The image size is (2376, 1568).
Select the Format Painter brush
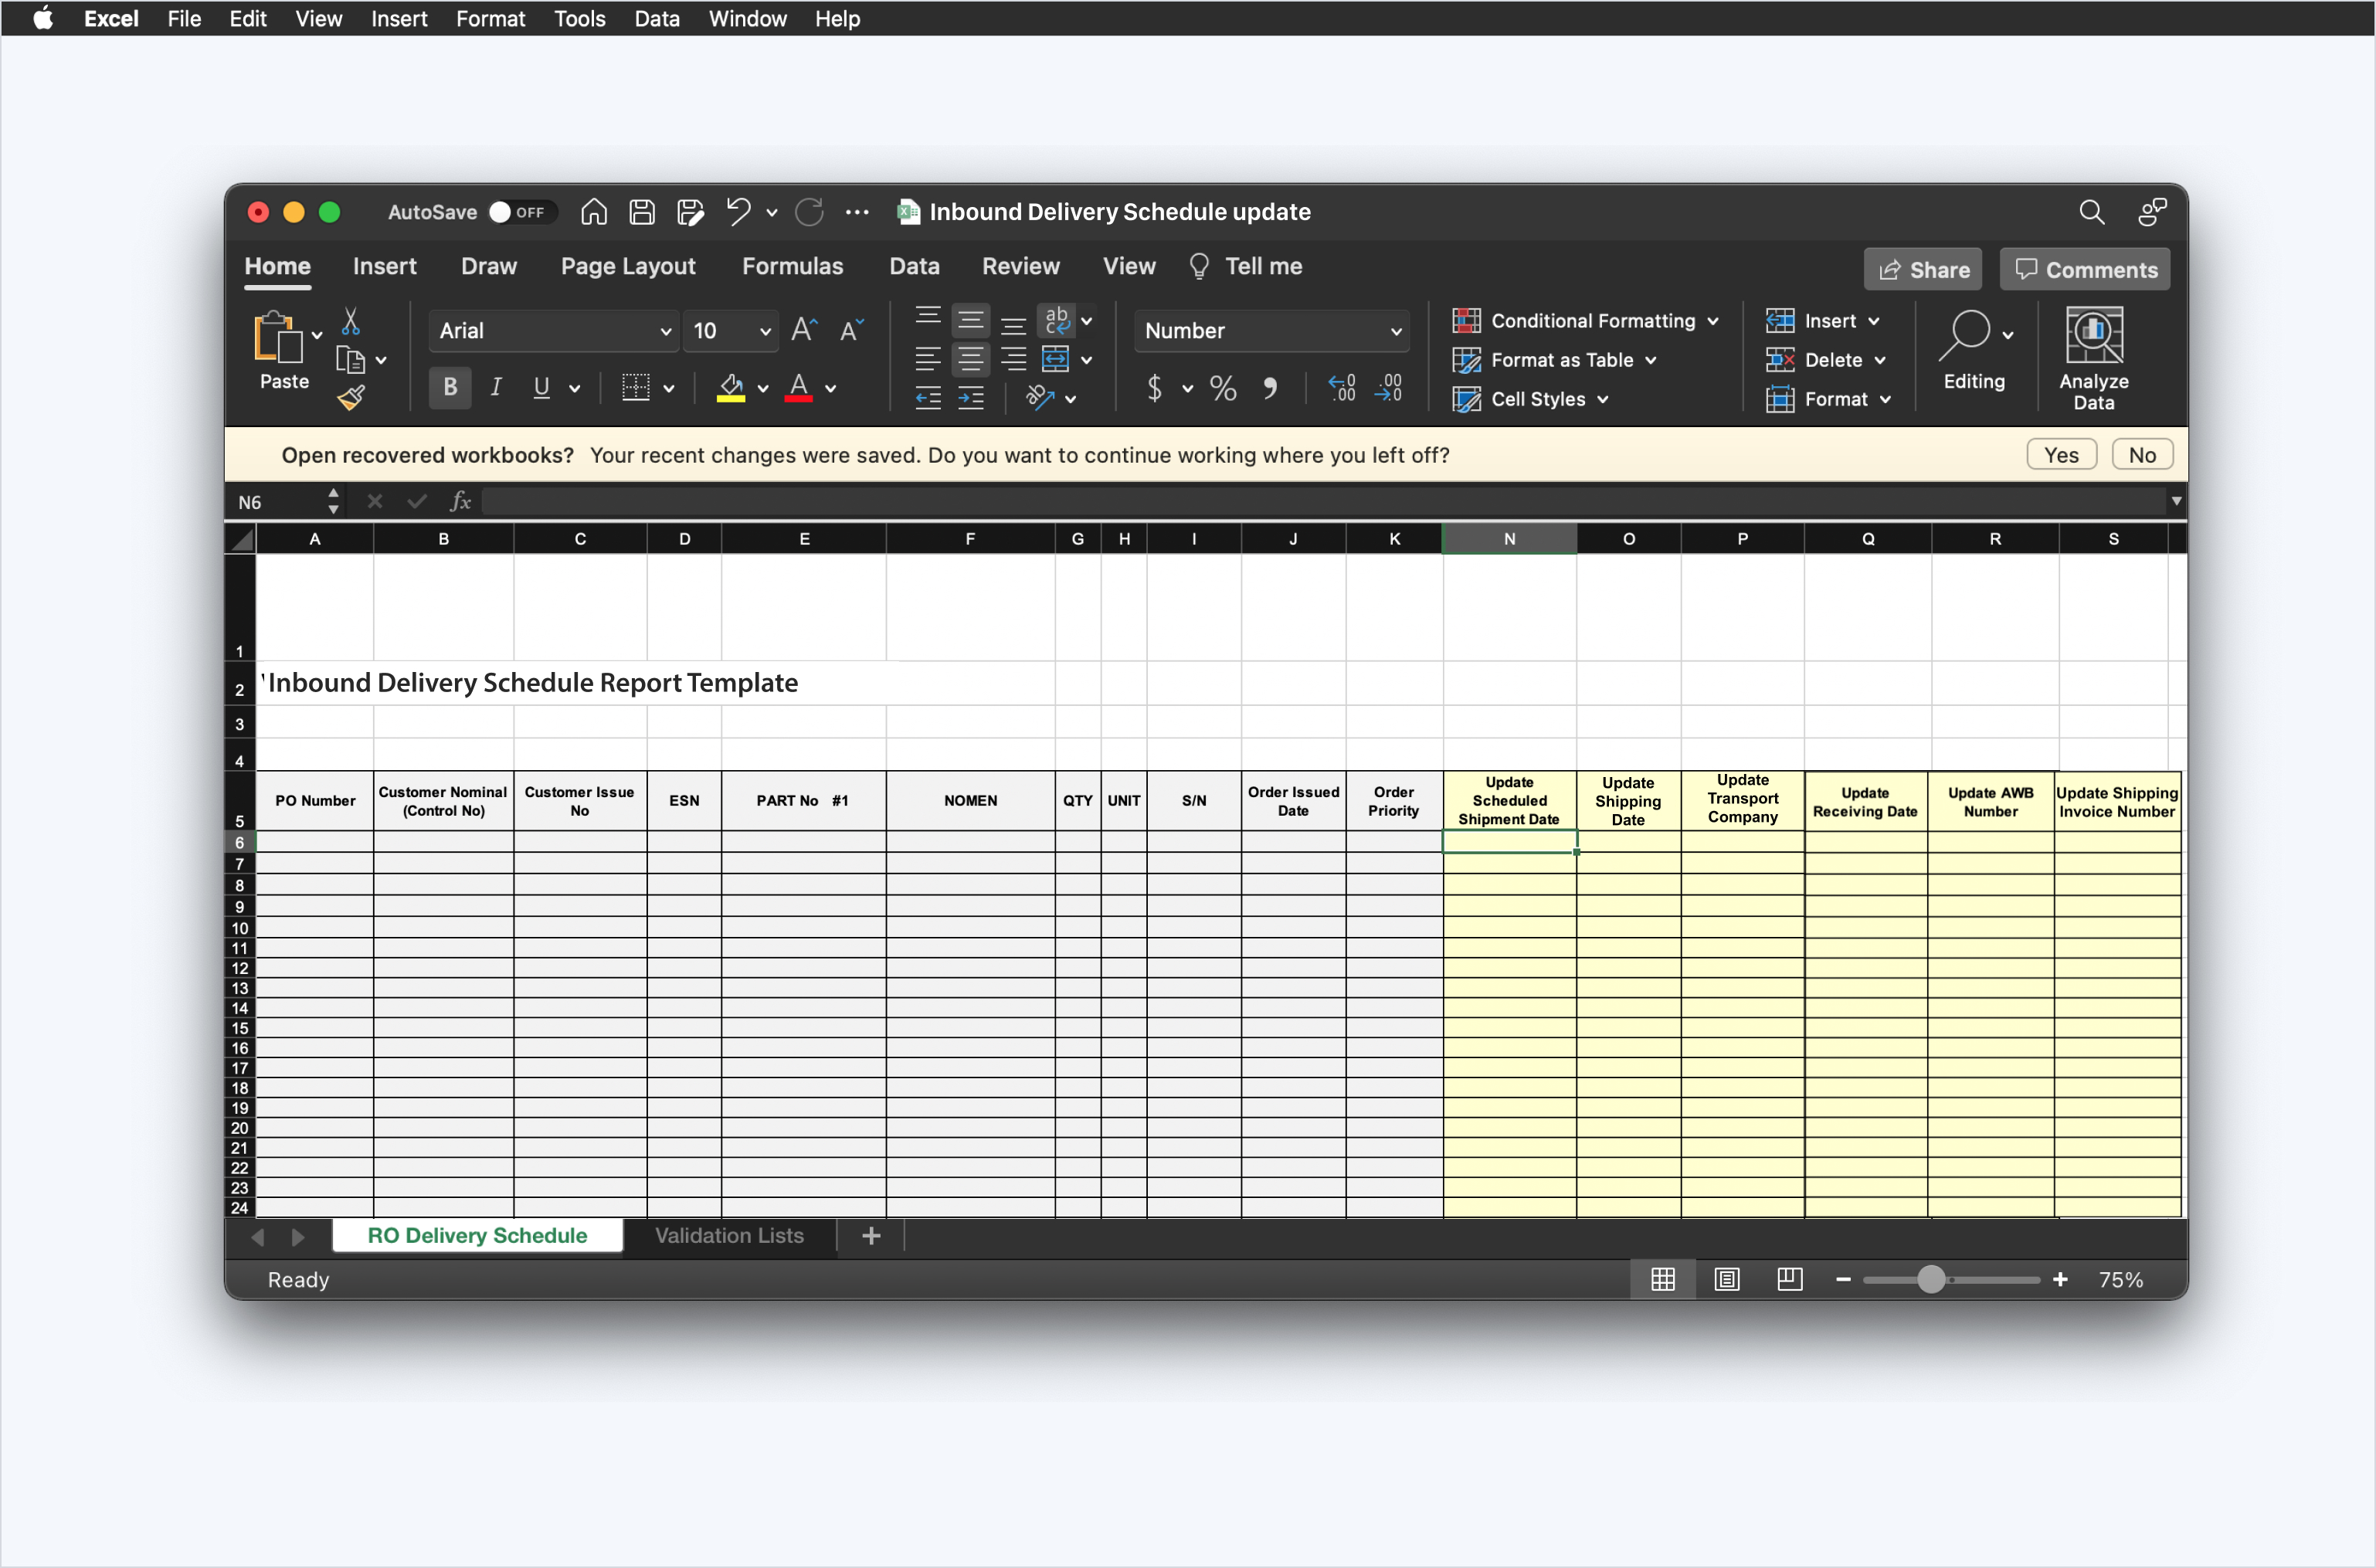tap(351, 398)
